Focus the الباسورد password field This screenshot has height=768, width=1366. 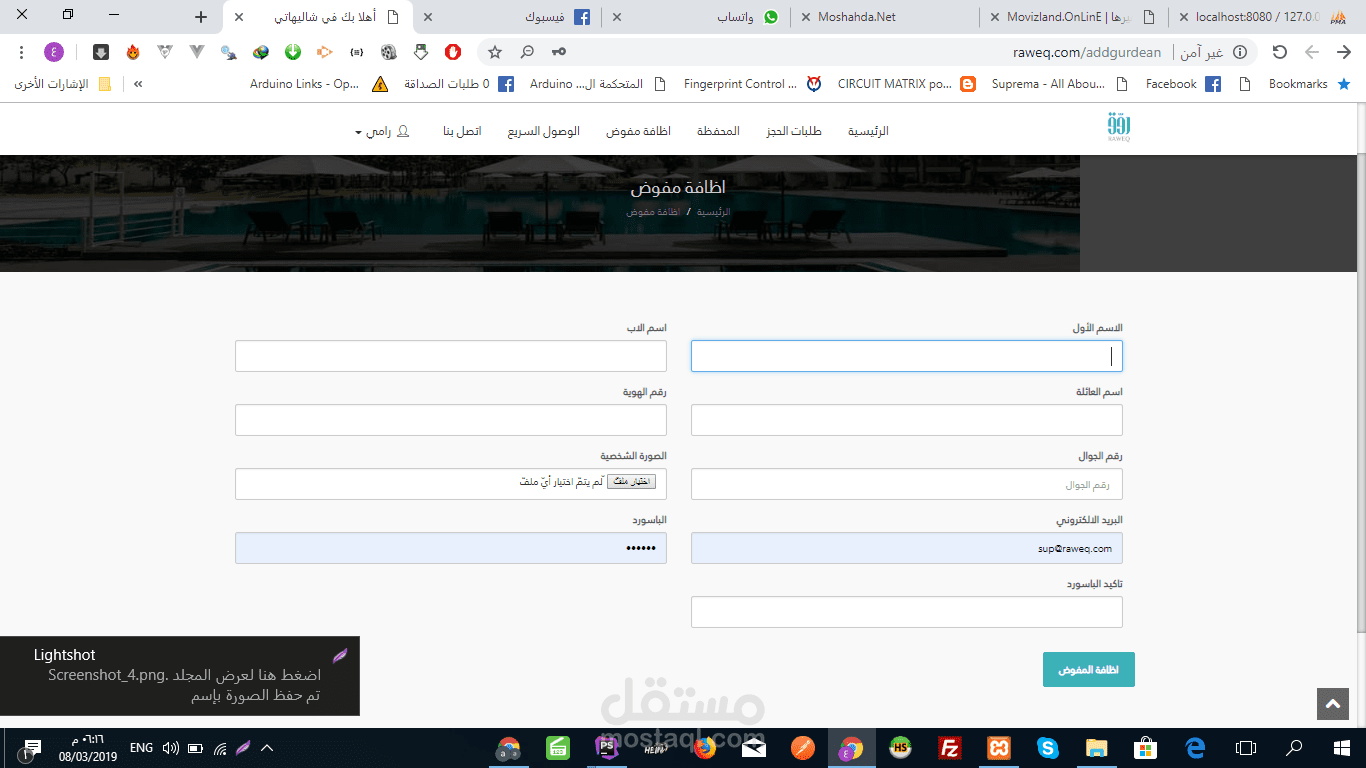coord(451,548)
